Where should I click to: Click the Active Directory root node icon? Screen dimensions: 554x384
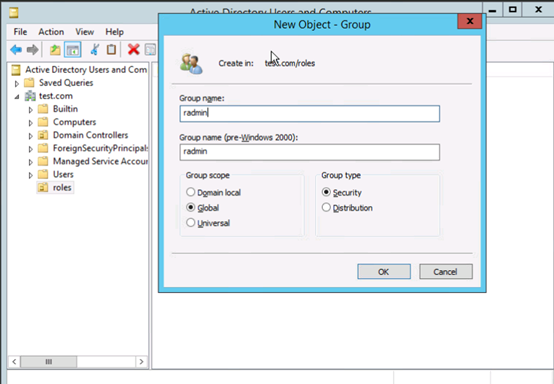coord(16,70)
